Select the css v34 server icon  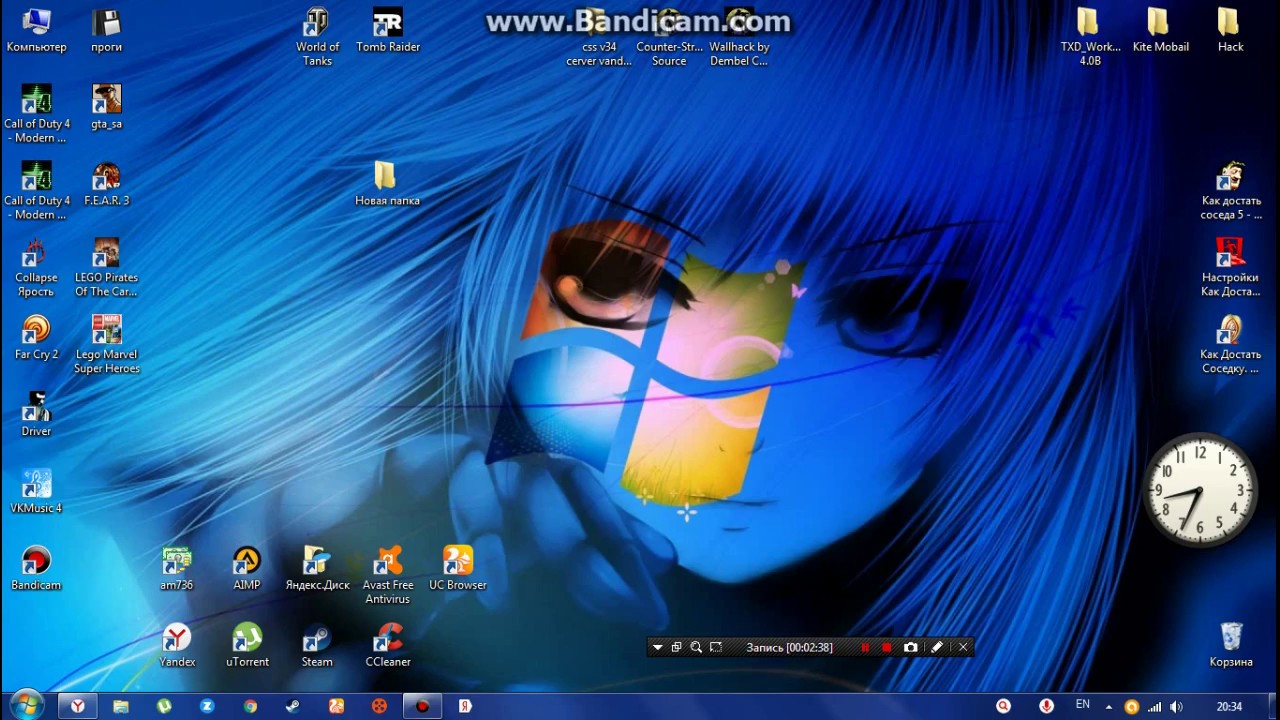coord(599,38)
